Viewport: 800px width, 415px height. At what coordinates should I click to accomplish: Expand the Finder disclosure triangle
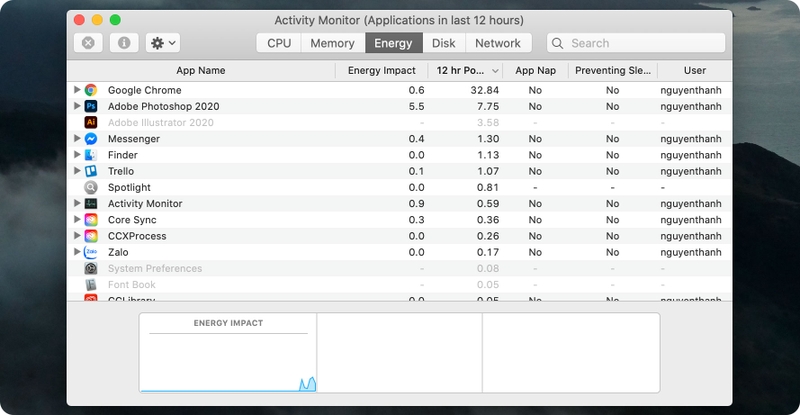pyautogui.click(x=77, y=155)
